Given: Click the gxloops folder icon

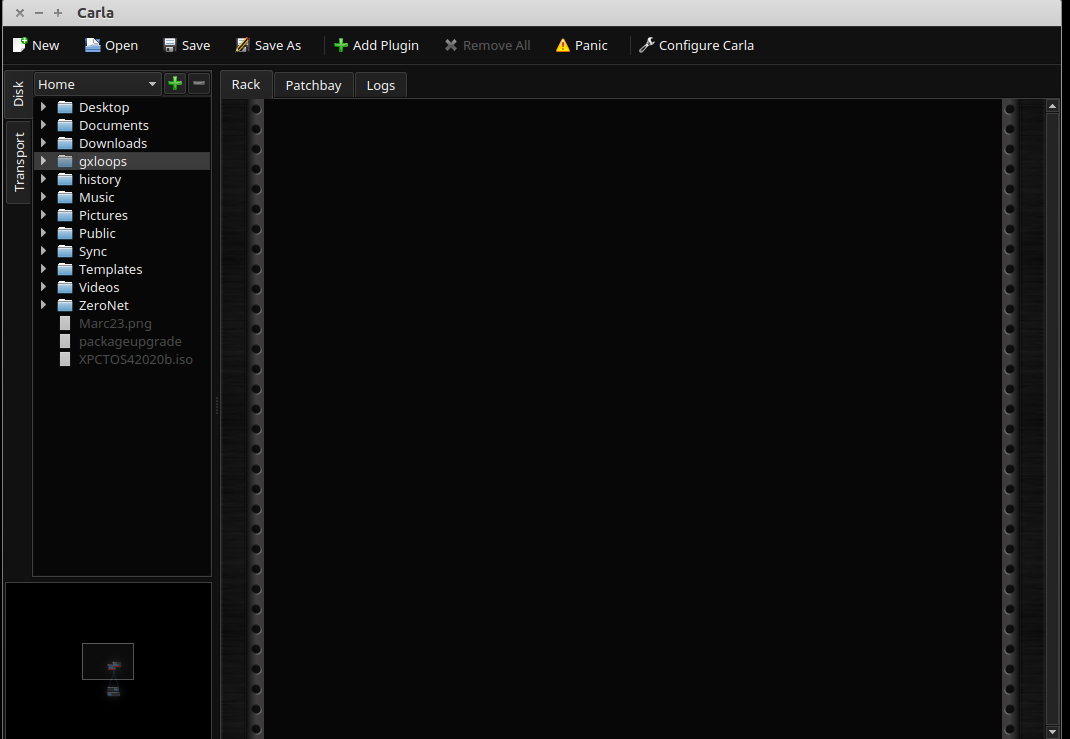Looking at the screenshot, I should (65, 161).
